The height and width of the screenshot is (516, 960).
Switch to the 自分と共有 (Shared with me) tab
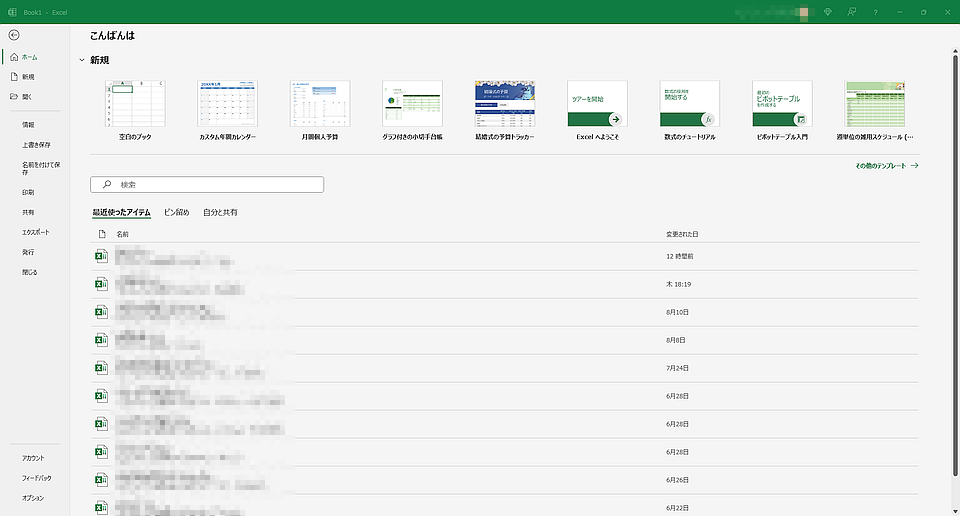click(x=220, y=212)
